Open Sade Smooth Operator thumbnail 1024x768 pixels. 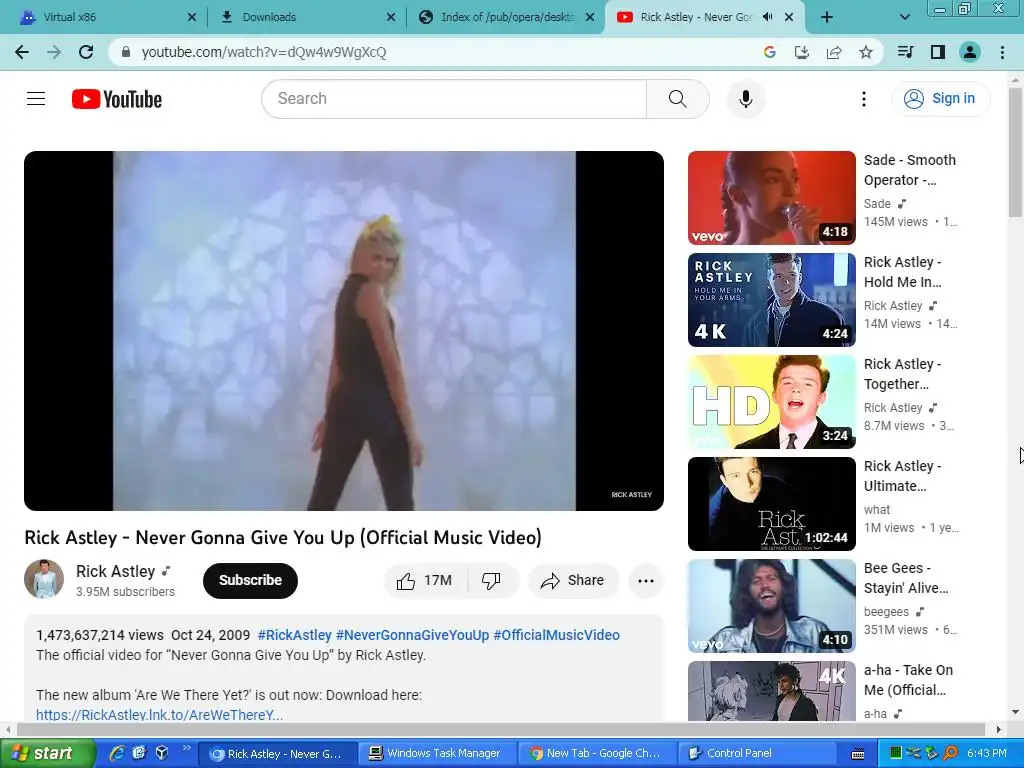point(771,198)
